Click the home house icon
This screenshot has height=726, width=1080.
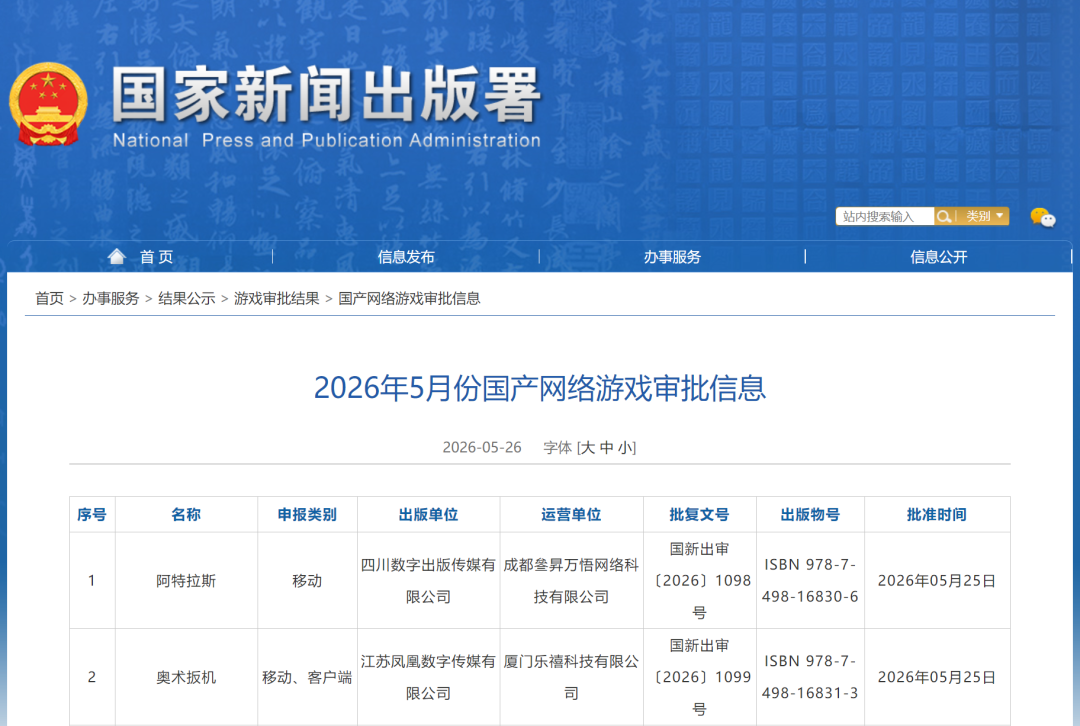[116, 256]
